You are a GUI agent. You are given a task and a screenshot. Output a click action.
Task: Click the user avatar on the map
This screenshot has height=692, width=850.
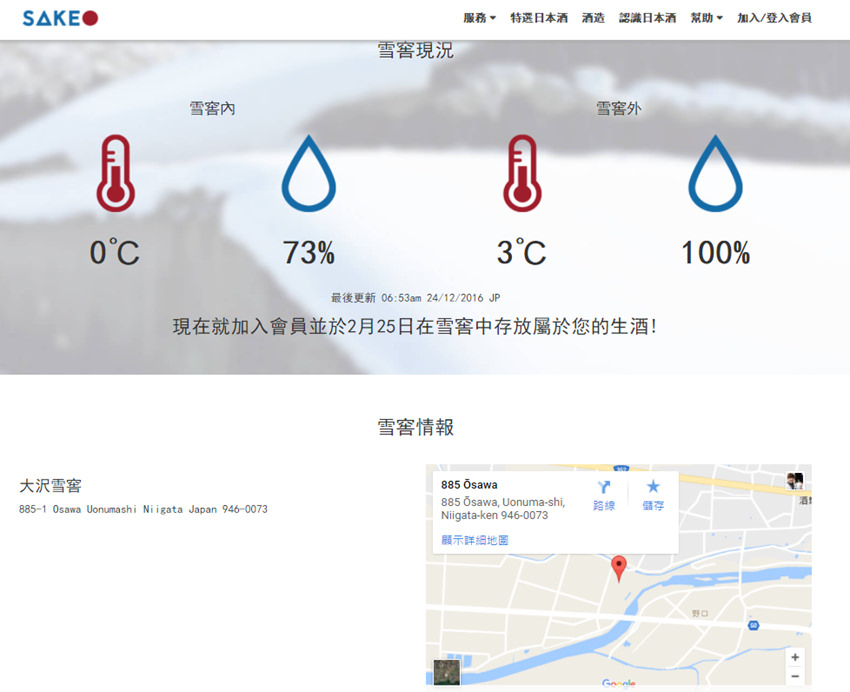pyautogui.click(x=795, y=481)
